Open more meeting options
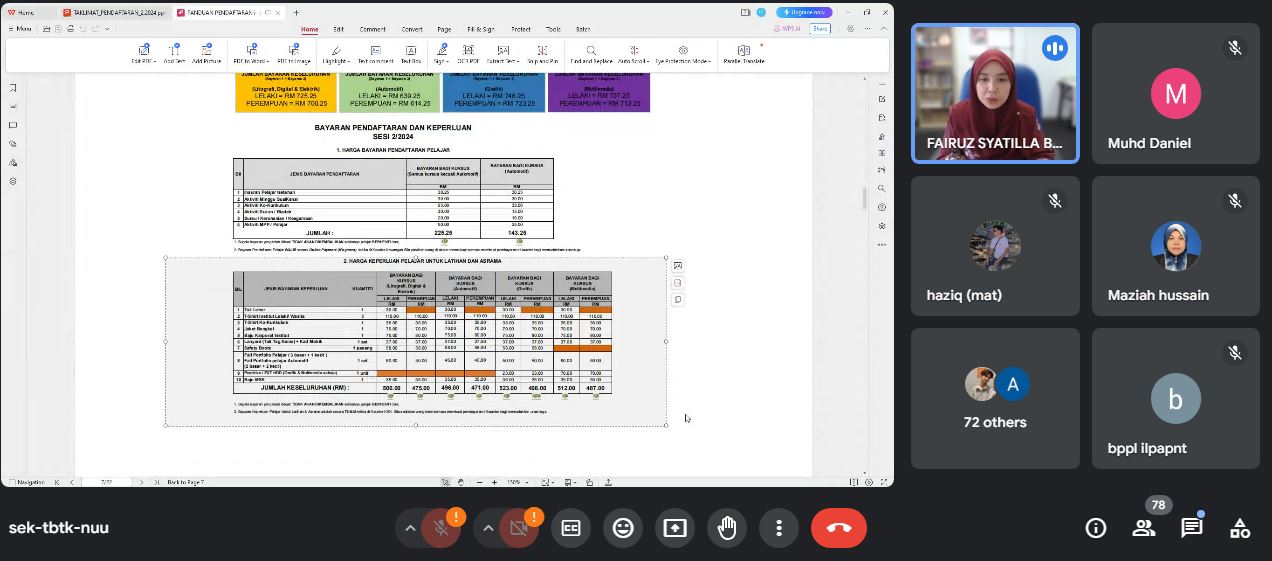 pyautogui.click(x=779, y=528)
